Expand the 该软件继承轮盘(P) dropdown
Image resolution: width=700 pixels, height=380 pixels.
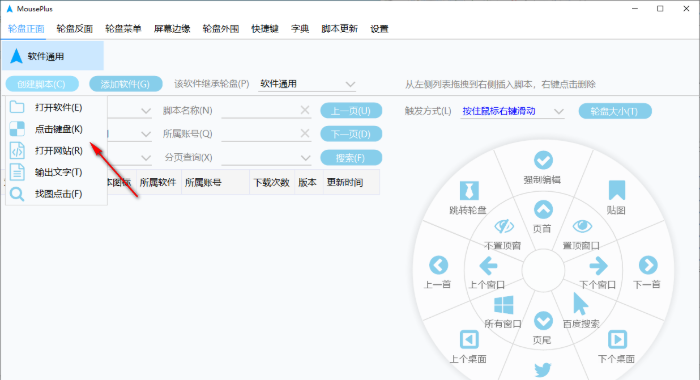point(350,84)
